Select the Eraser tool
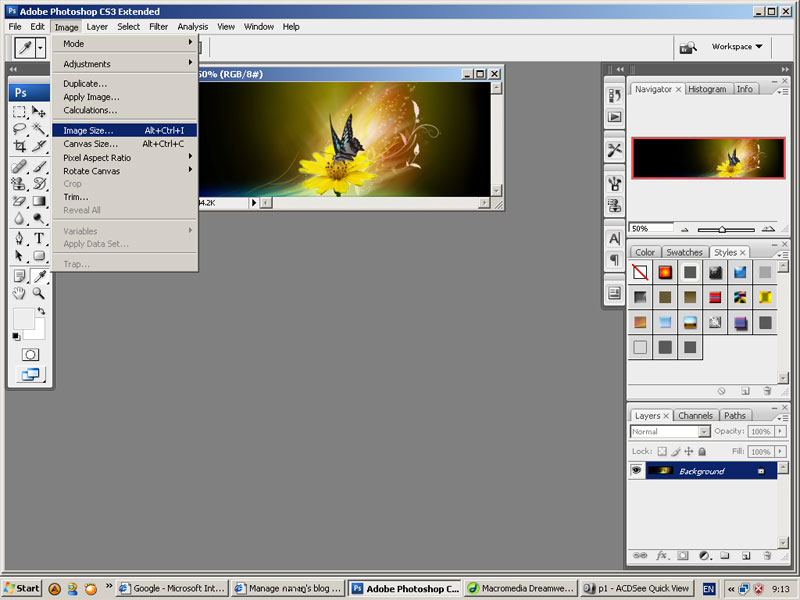The height and width of the screenshot is (600, 800). pos(19,201)
